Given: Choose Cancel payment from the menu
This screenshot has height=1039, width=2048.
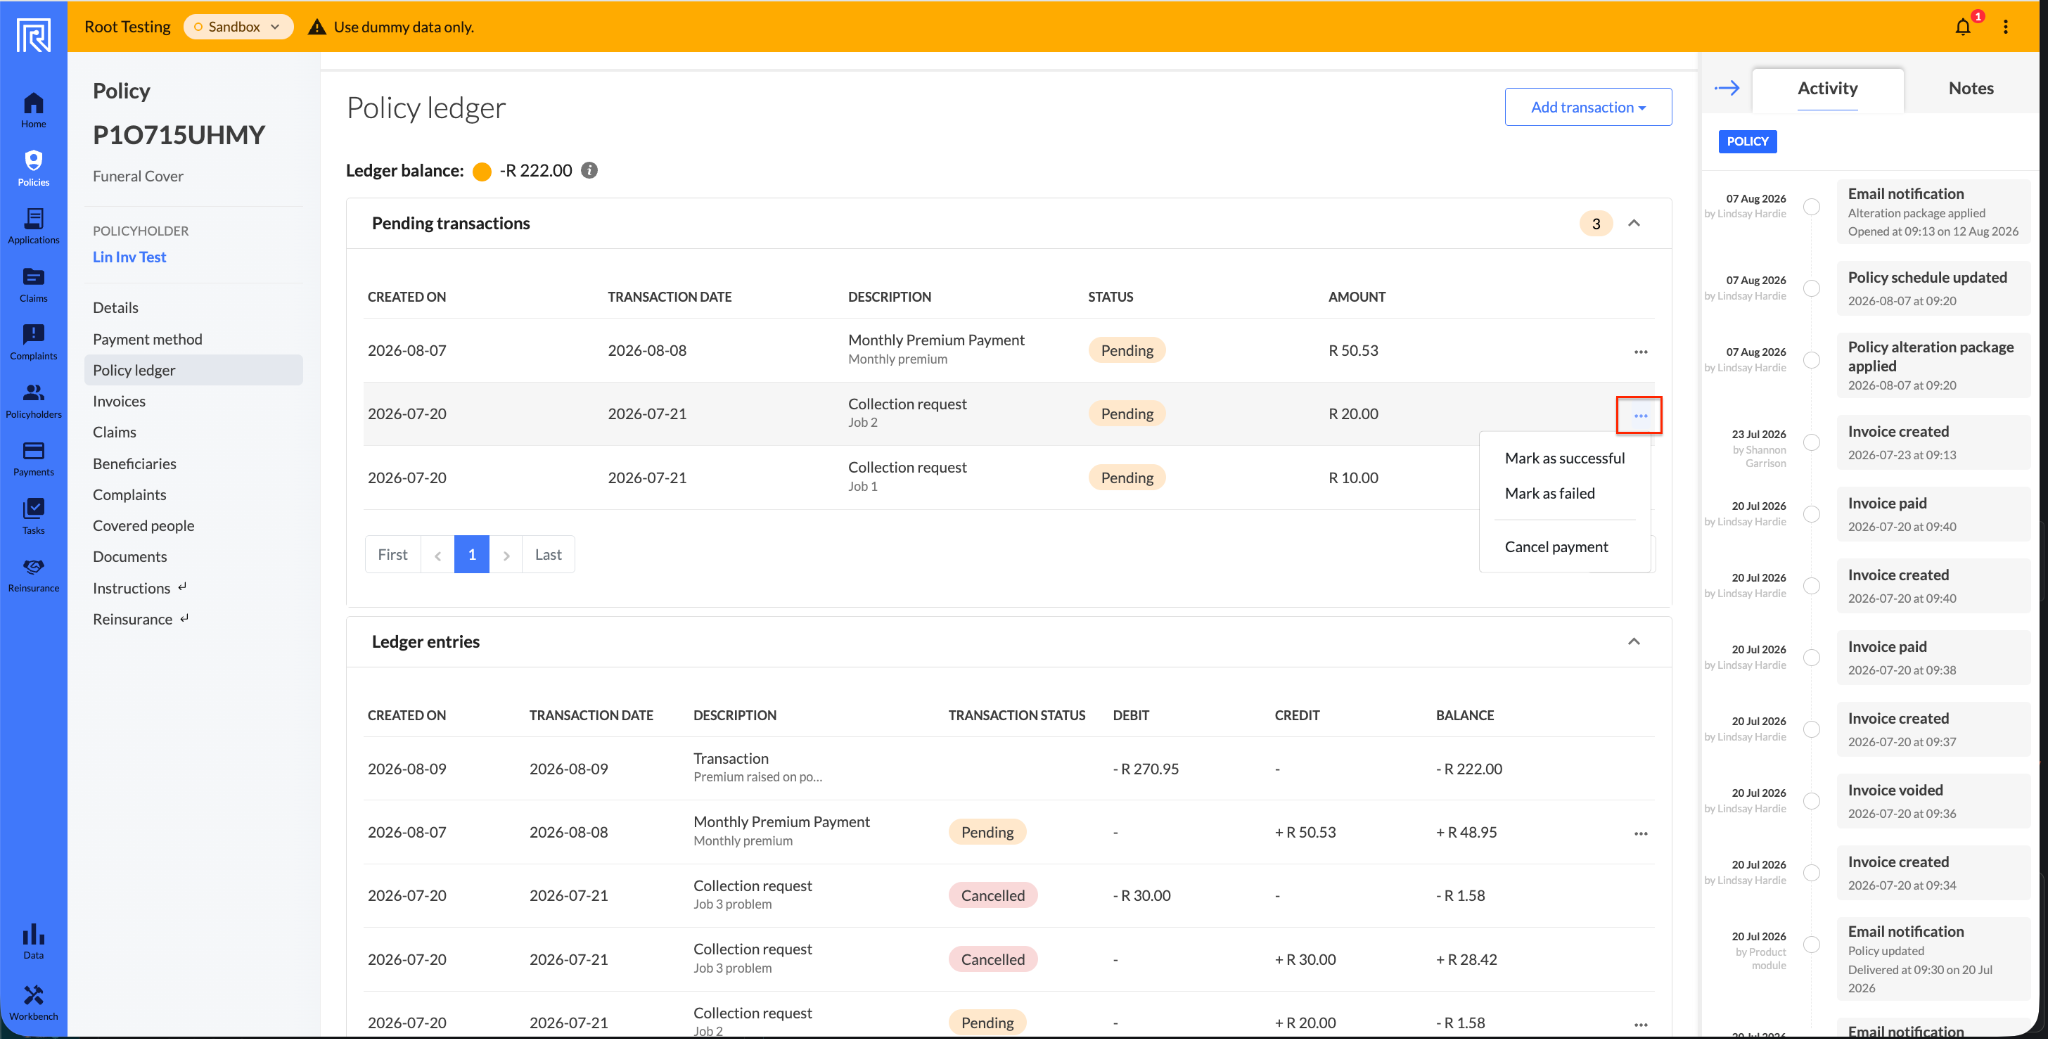Looking at the screenshot, I should click(1556, 546).
